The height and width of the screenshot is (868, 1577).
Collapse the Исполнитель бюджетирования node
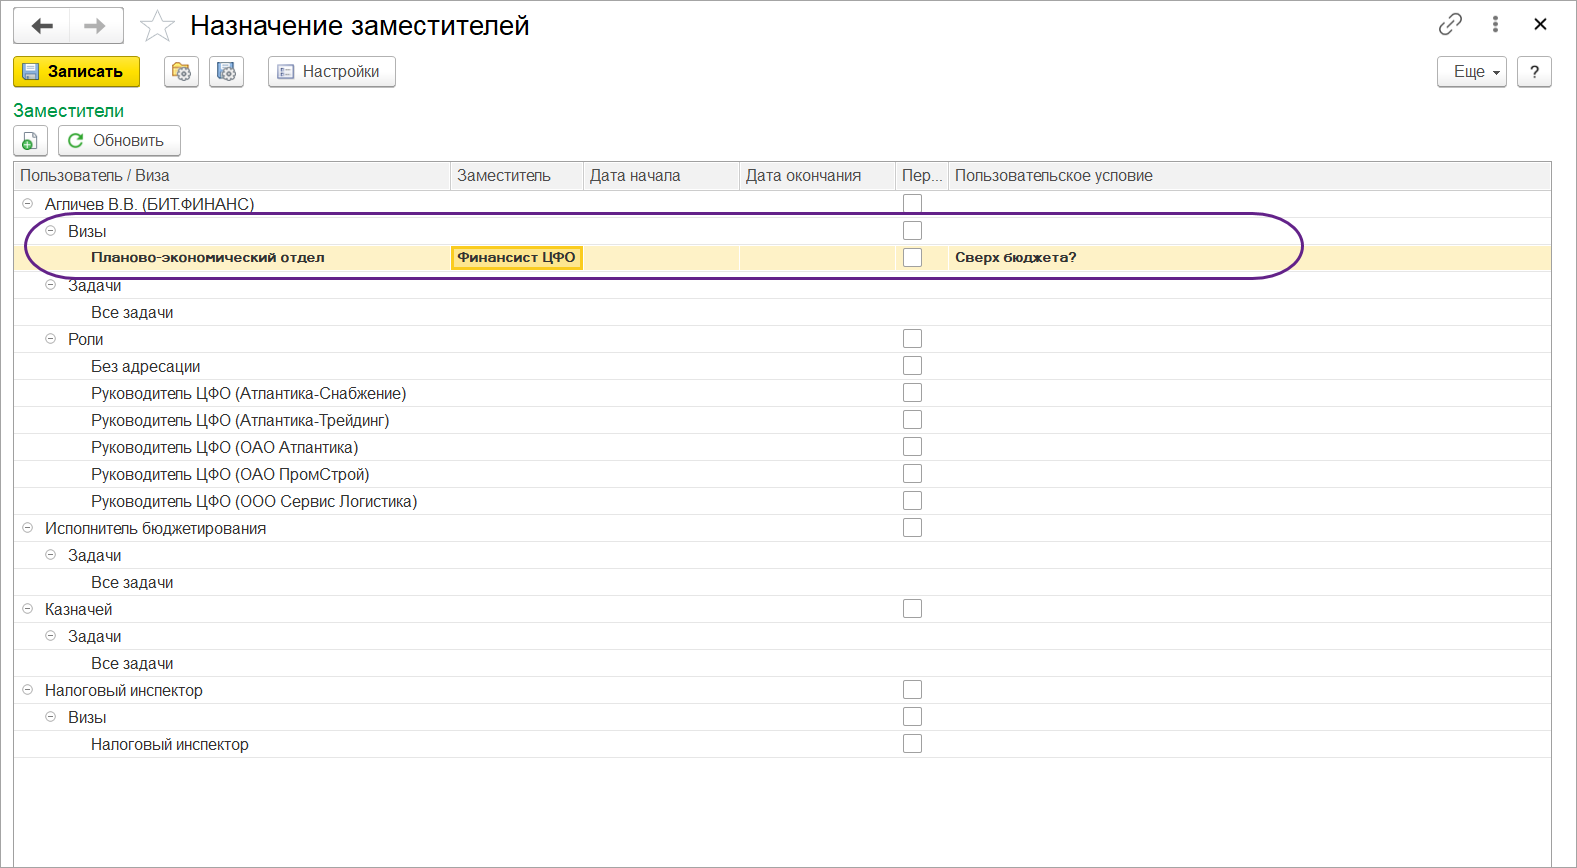coord(28,528)
